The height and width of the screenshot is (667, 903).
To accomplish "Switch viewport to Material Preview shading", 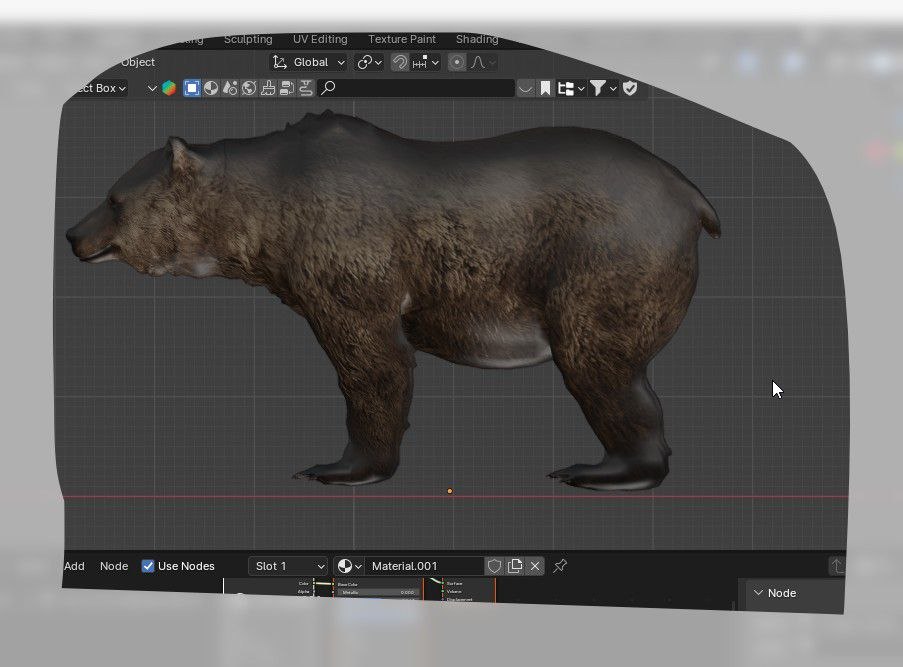I will 211,88.
